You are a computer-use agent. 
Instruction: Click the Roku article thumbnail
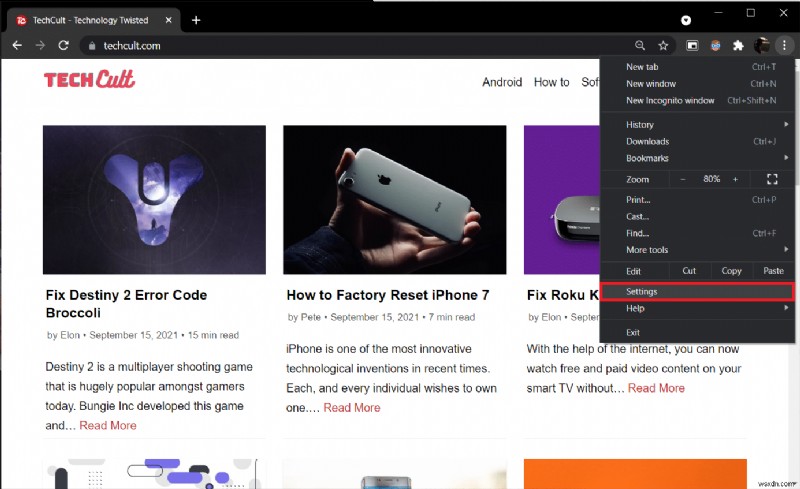[562, 200]
